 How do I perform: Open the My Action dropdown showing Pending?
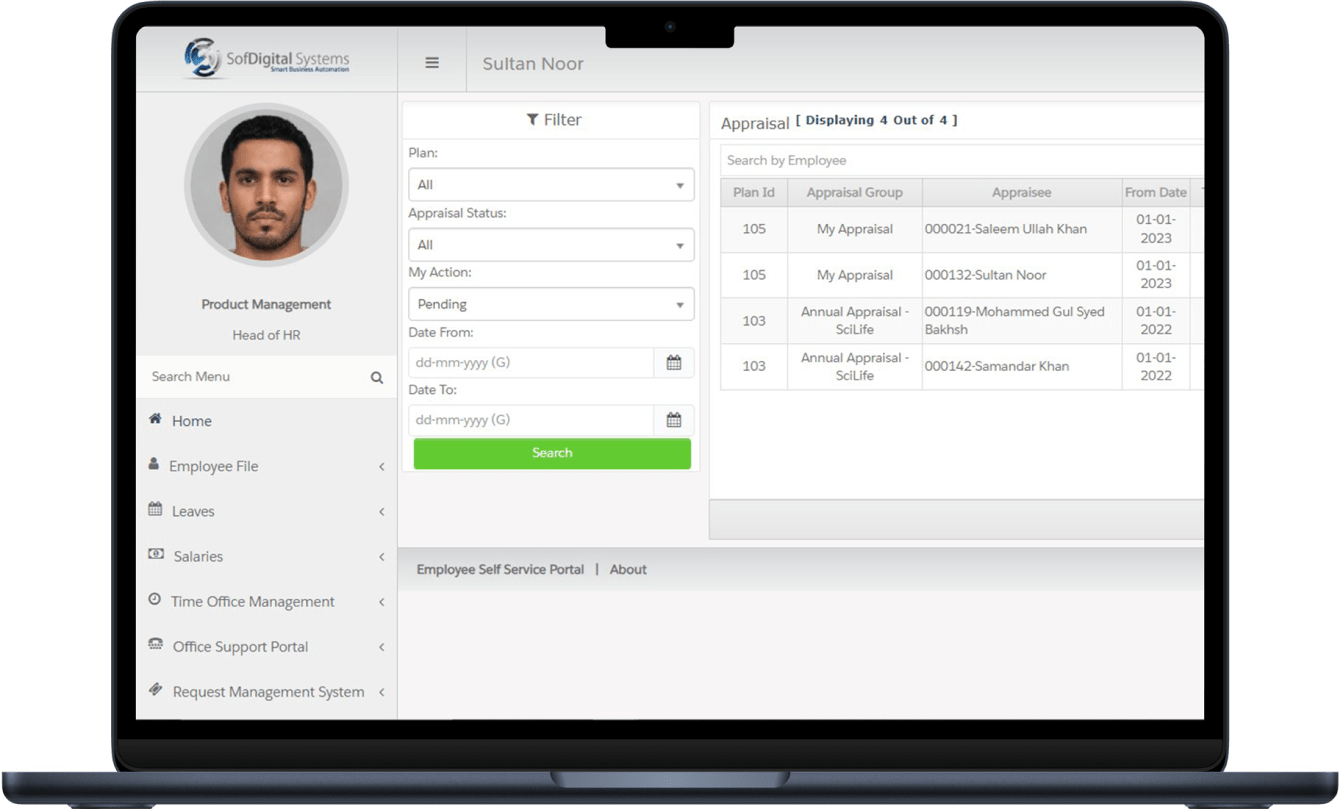coord(551,303)
